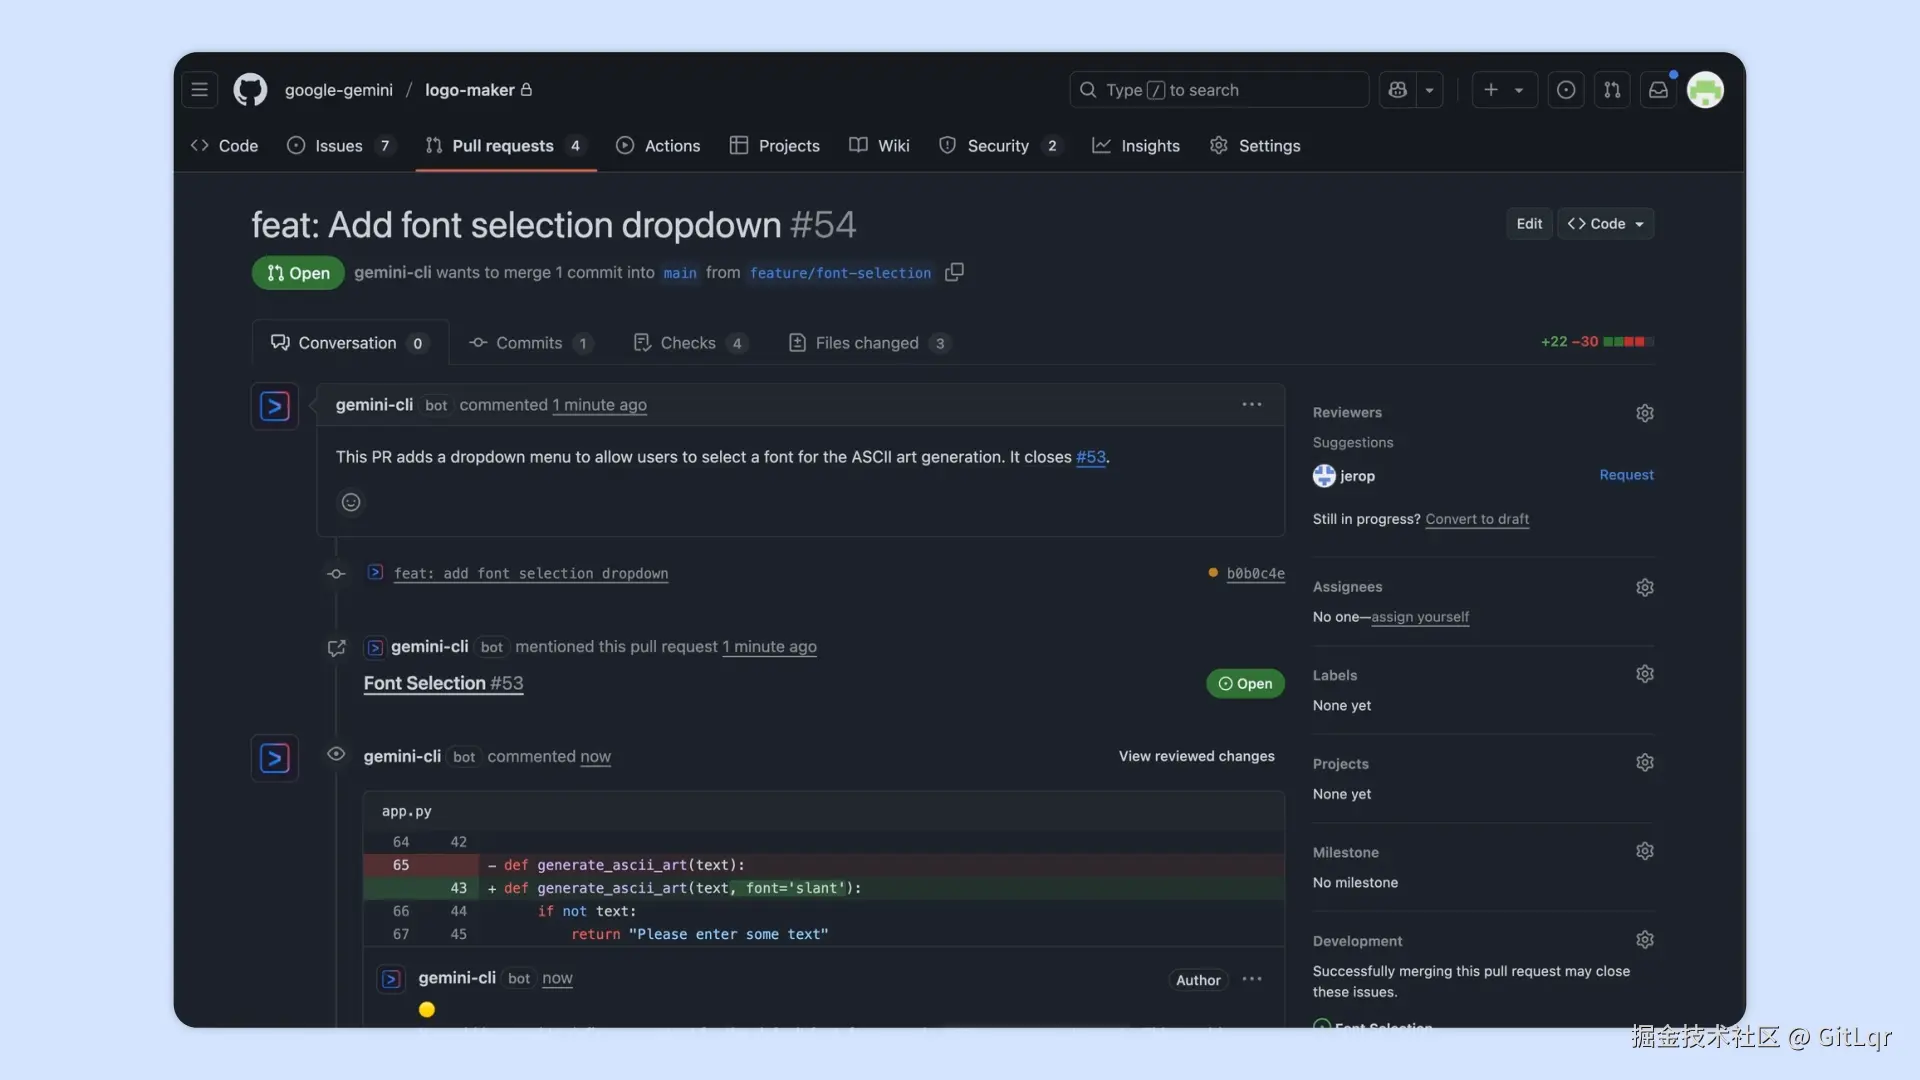
Task: Open the issues icon in the header
Action: (x=1566, y=90)
